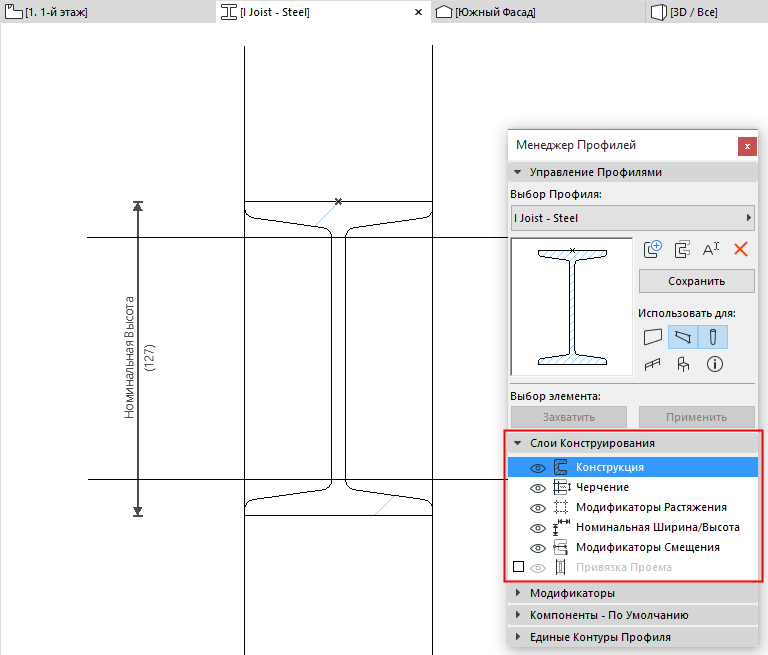Click the floor plan tab icon
Viewport: 768px width, 655px height.
(13, 12)
